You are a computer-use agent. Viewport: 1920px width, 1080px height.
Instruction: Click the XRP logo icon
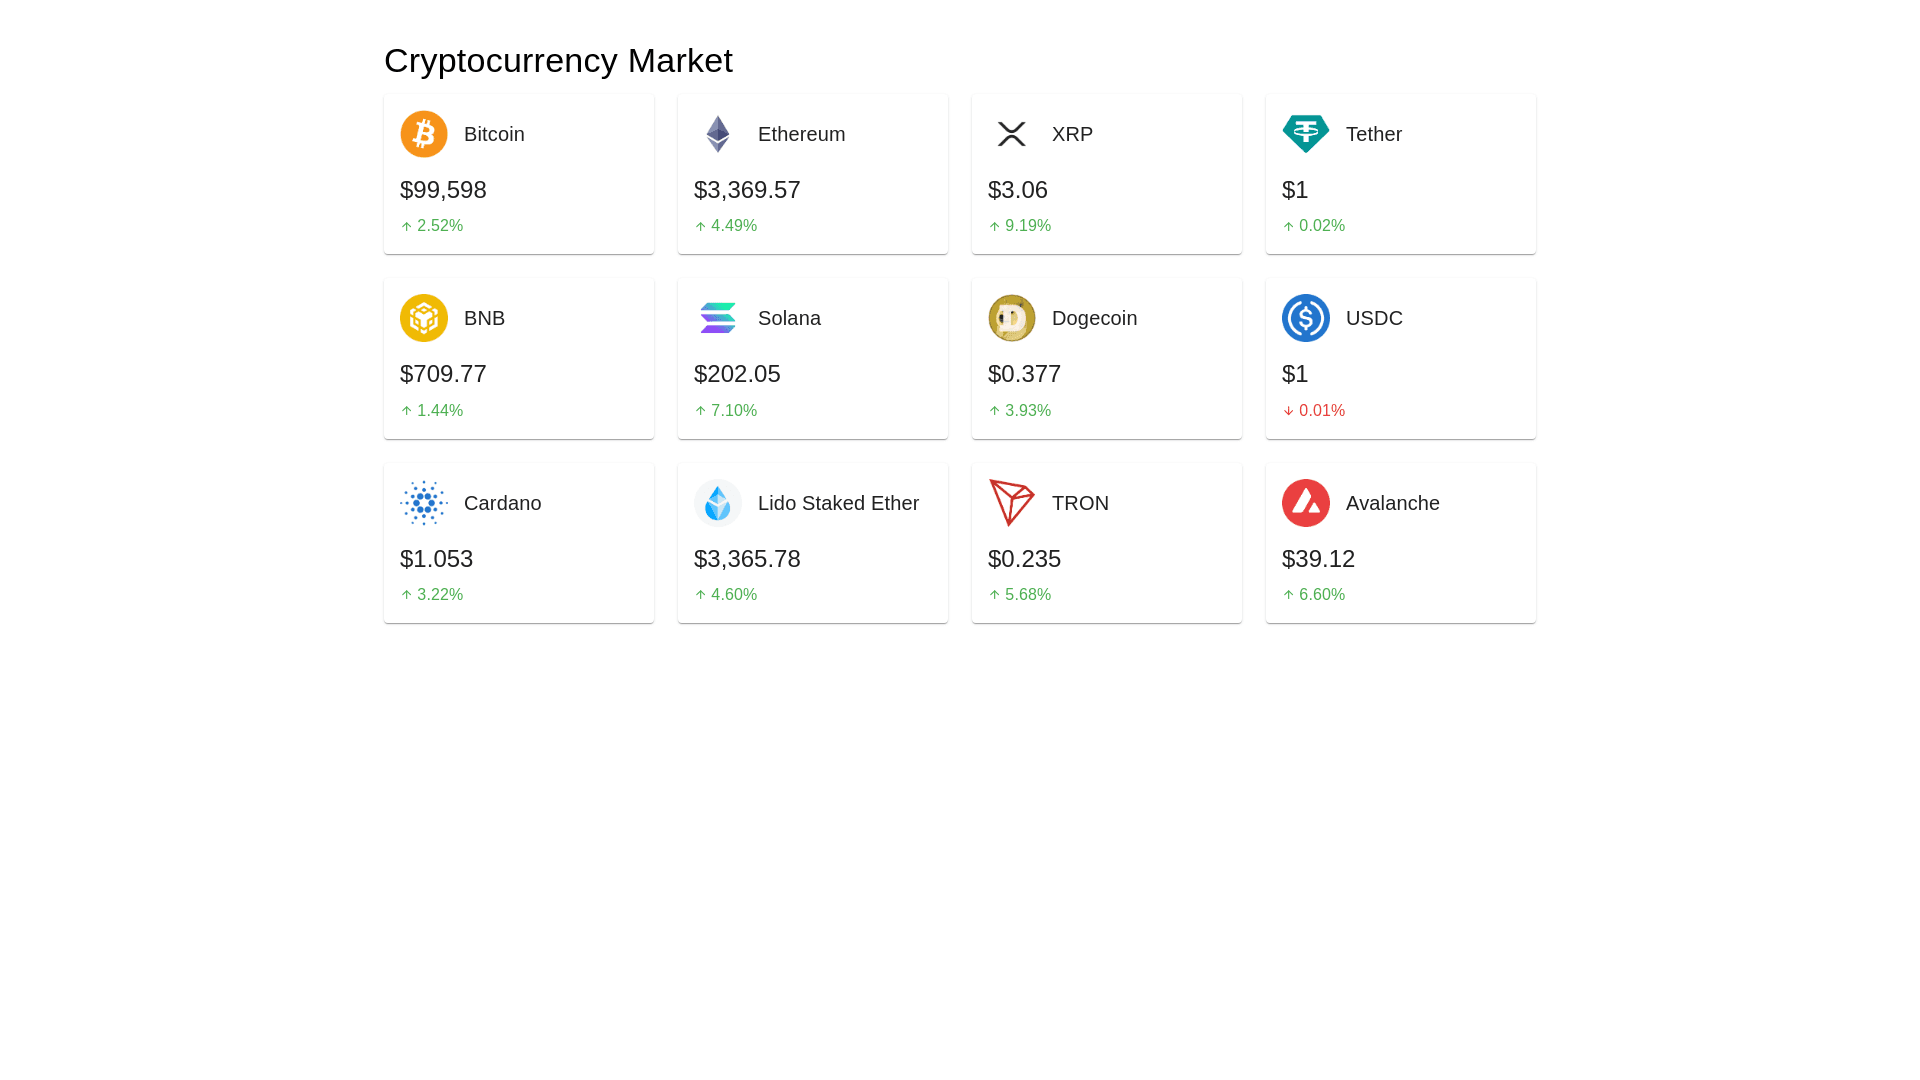click(x=1011, y=134)
